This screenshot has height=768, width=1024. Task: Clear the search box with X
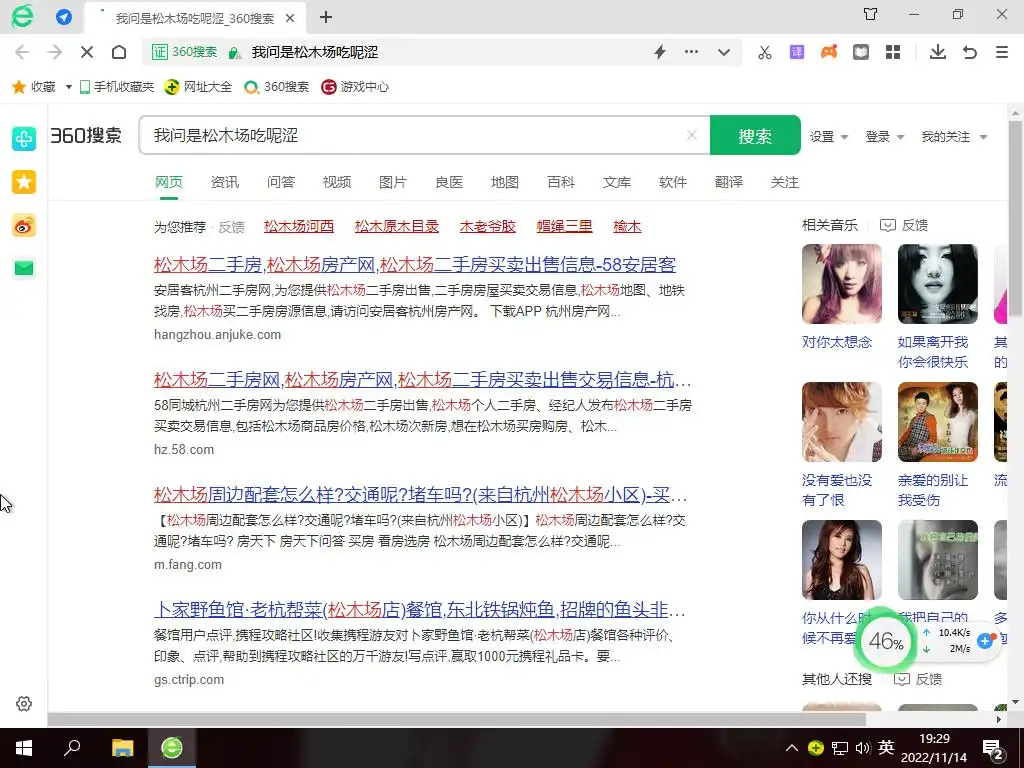coord(692,135)
